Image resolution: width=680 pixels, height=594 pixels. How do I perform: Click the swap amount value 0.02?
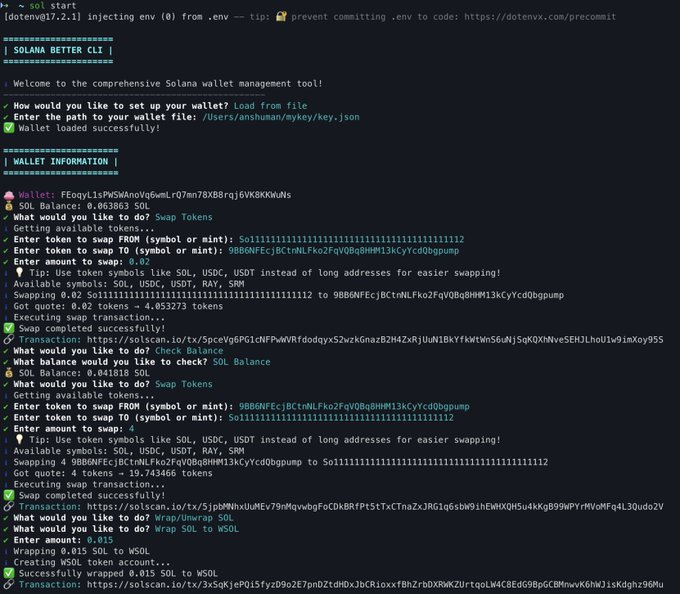click(x=139, y=262)
